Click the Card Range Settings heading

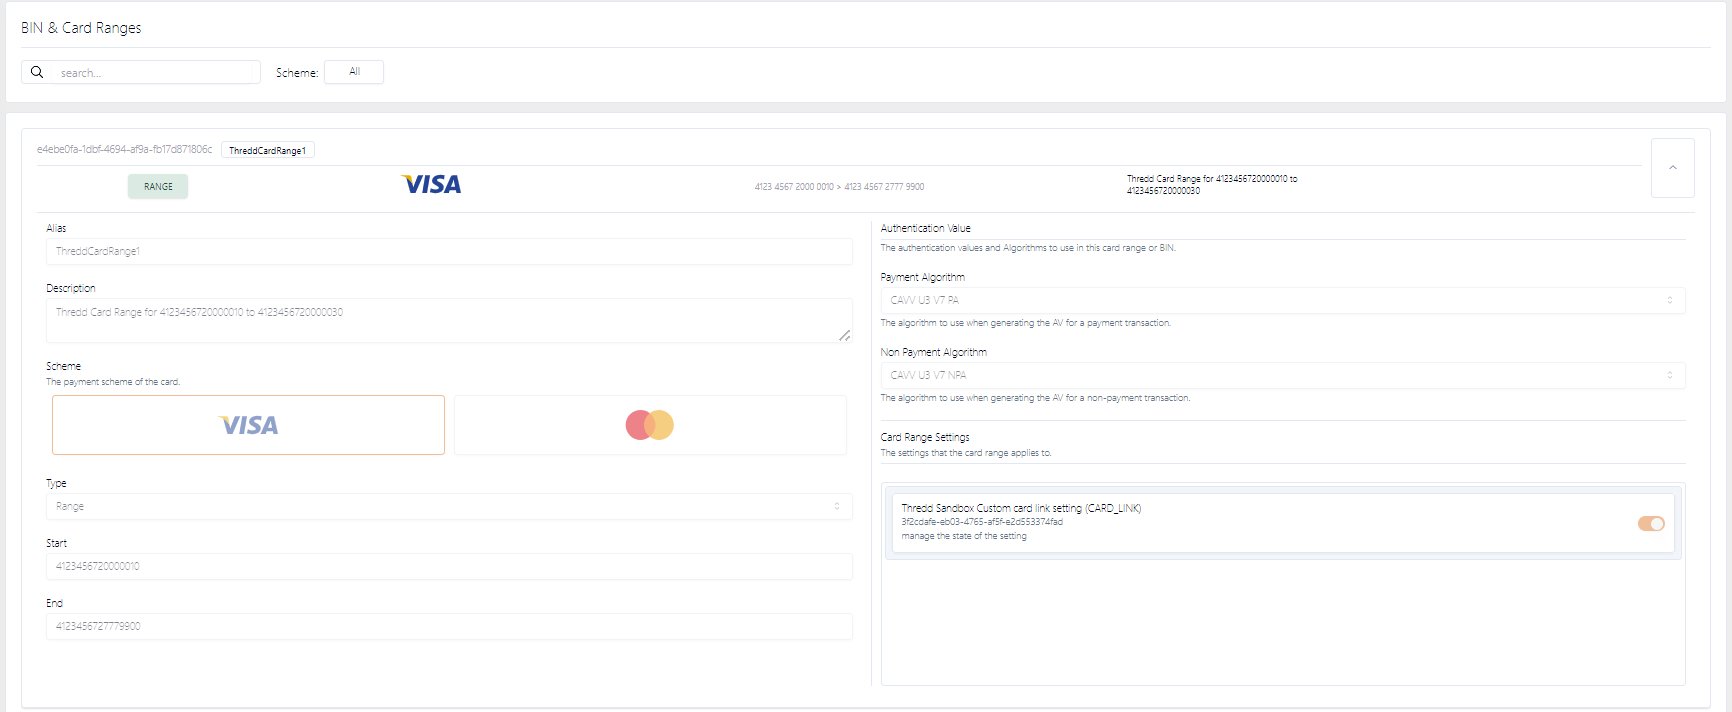tap(925, 437)
